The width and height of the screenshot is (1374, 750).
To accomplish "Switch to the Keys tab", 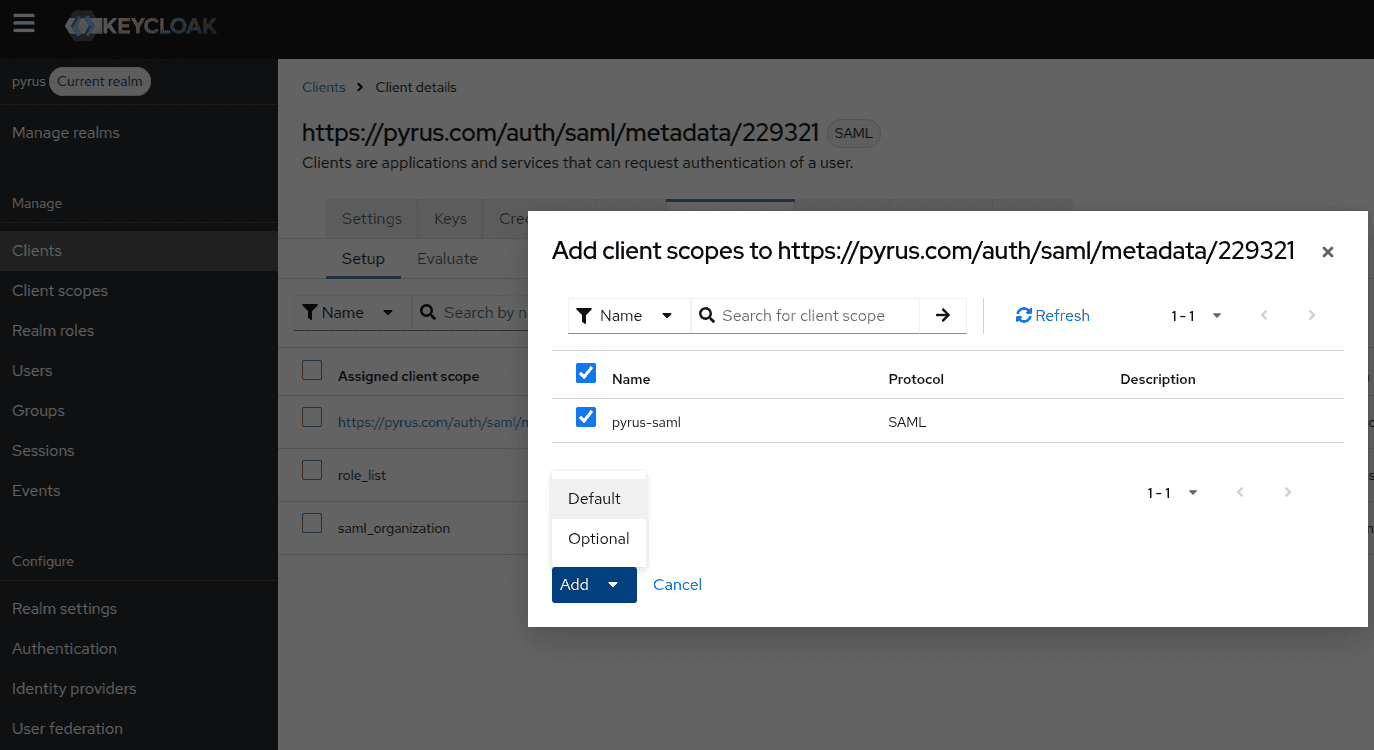I will (x=450, y=218).
